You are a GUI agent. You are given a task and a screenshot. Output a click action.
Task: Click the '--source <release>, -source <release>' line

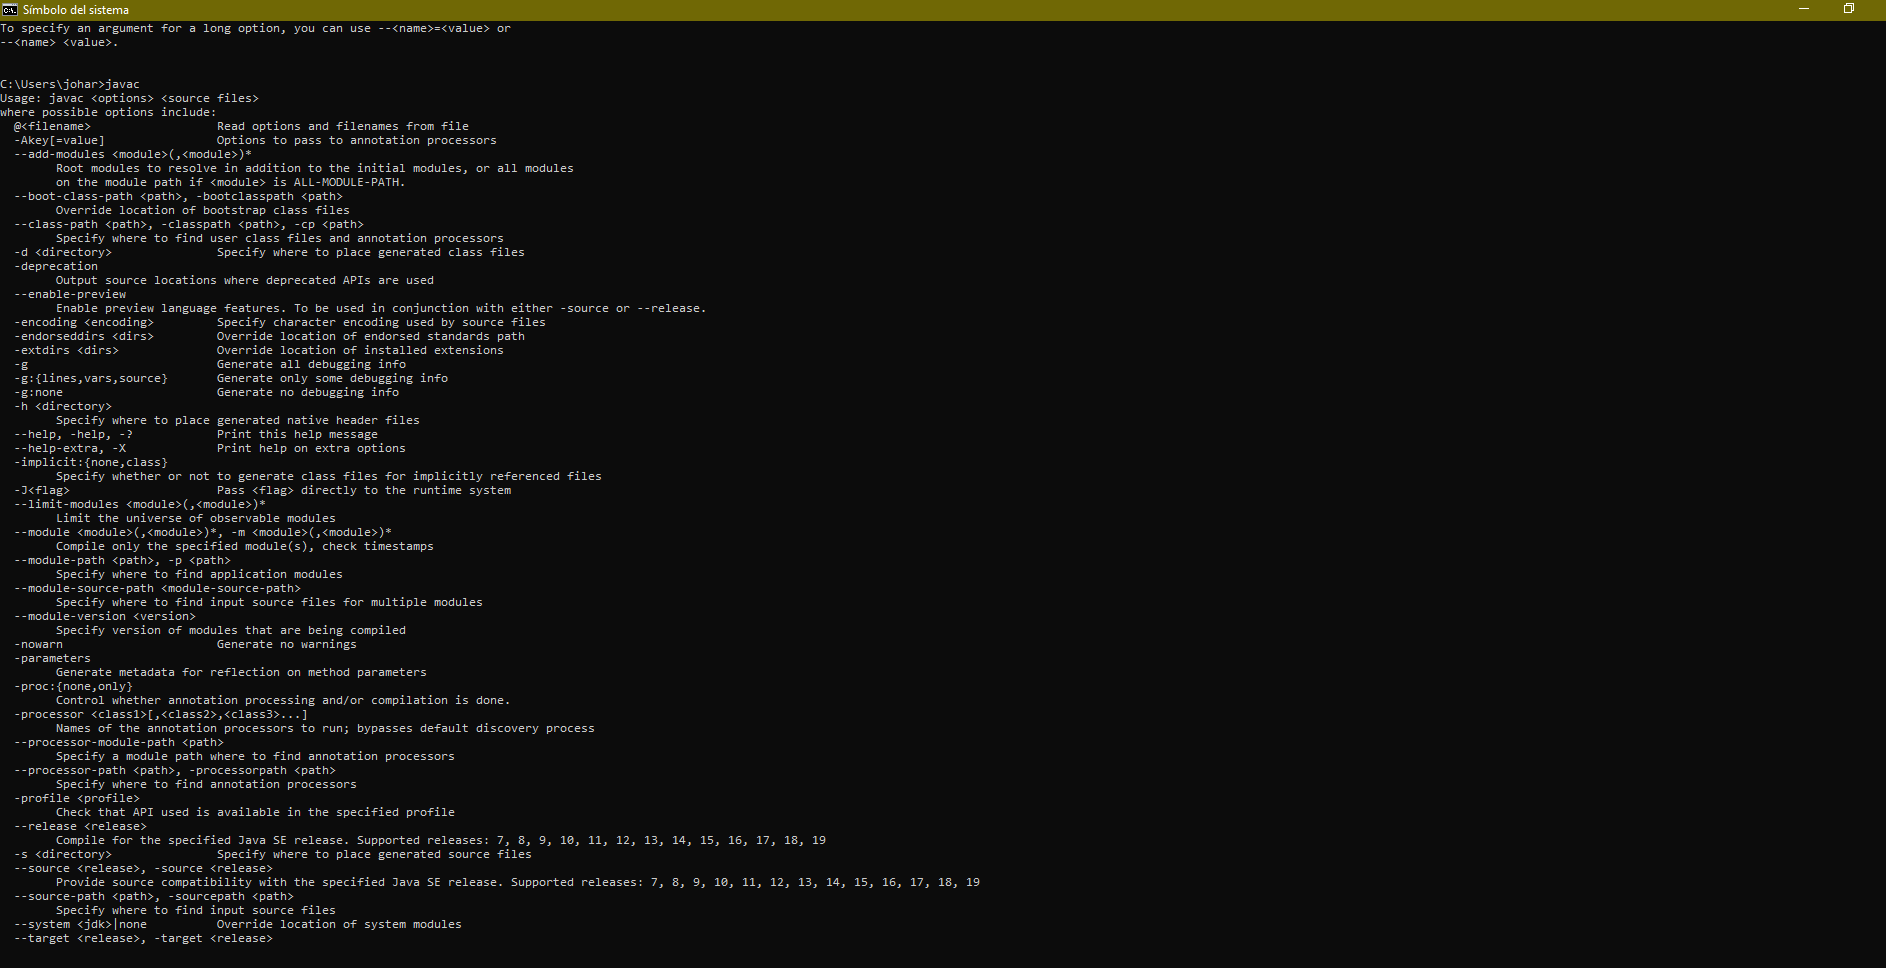point(143,868)
